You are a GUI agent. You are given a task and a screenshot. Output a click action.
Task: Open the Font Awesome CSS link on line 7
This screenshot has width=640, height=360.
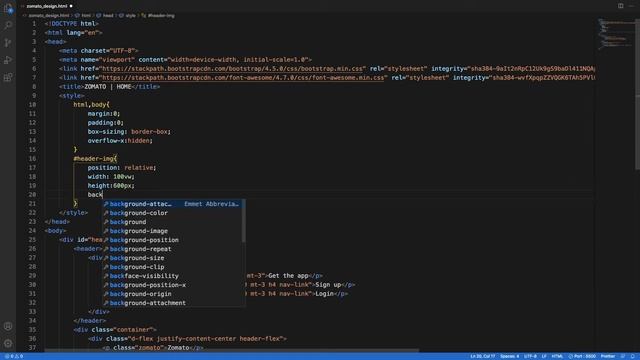point(243,78)
